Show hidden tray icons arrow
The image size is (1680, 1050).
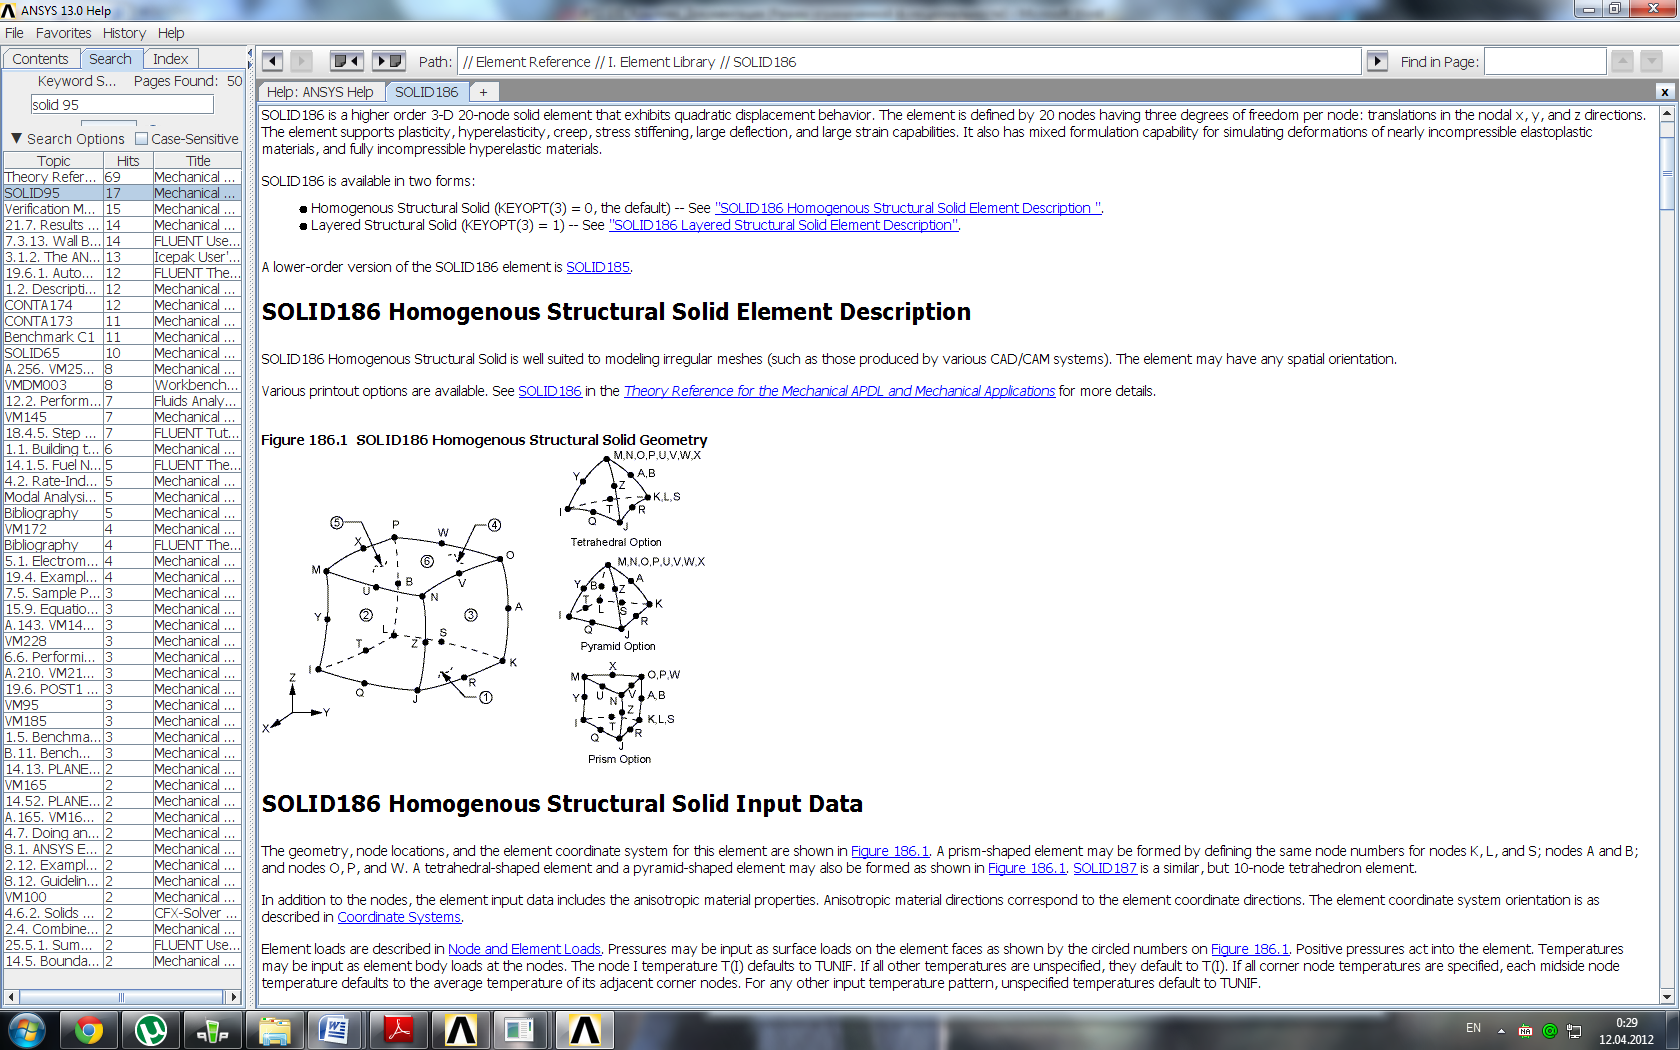coord(1501,1030)
